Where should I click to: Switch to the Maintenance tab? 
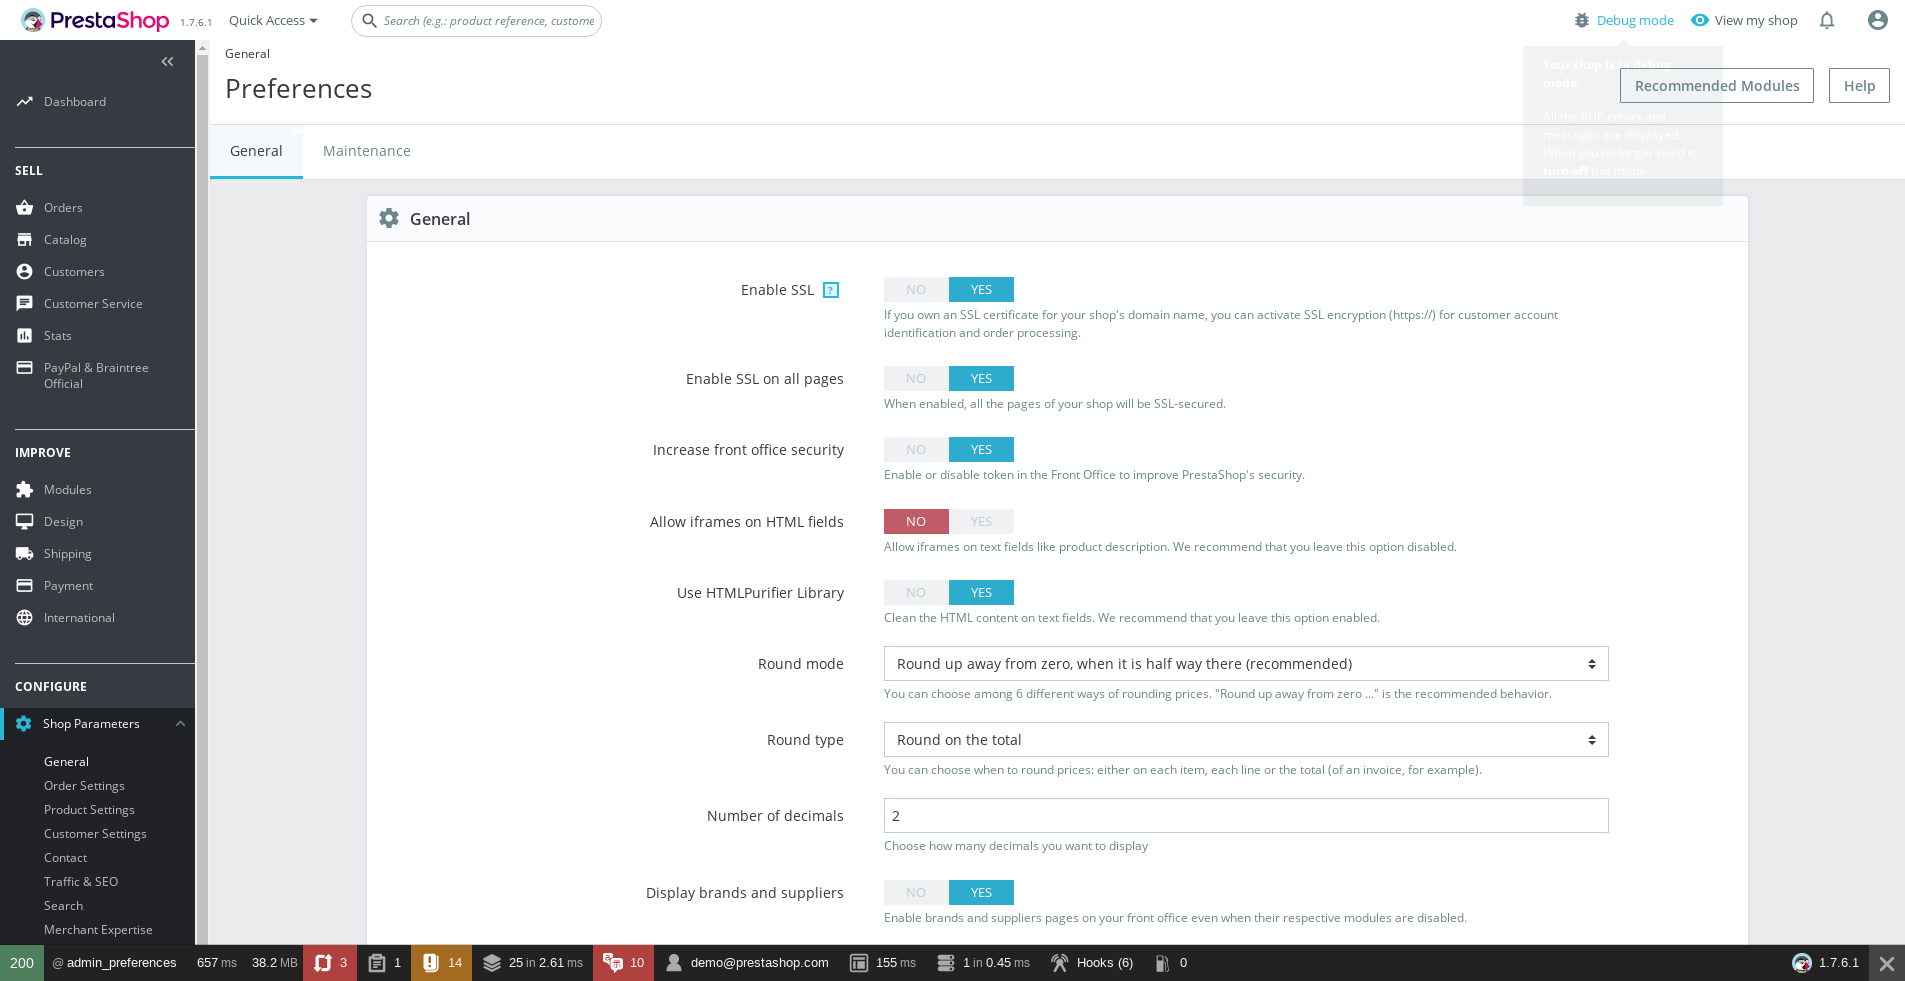point(367,151)
